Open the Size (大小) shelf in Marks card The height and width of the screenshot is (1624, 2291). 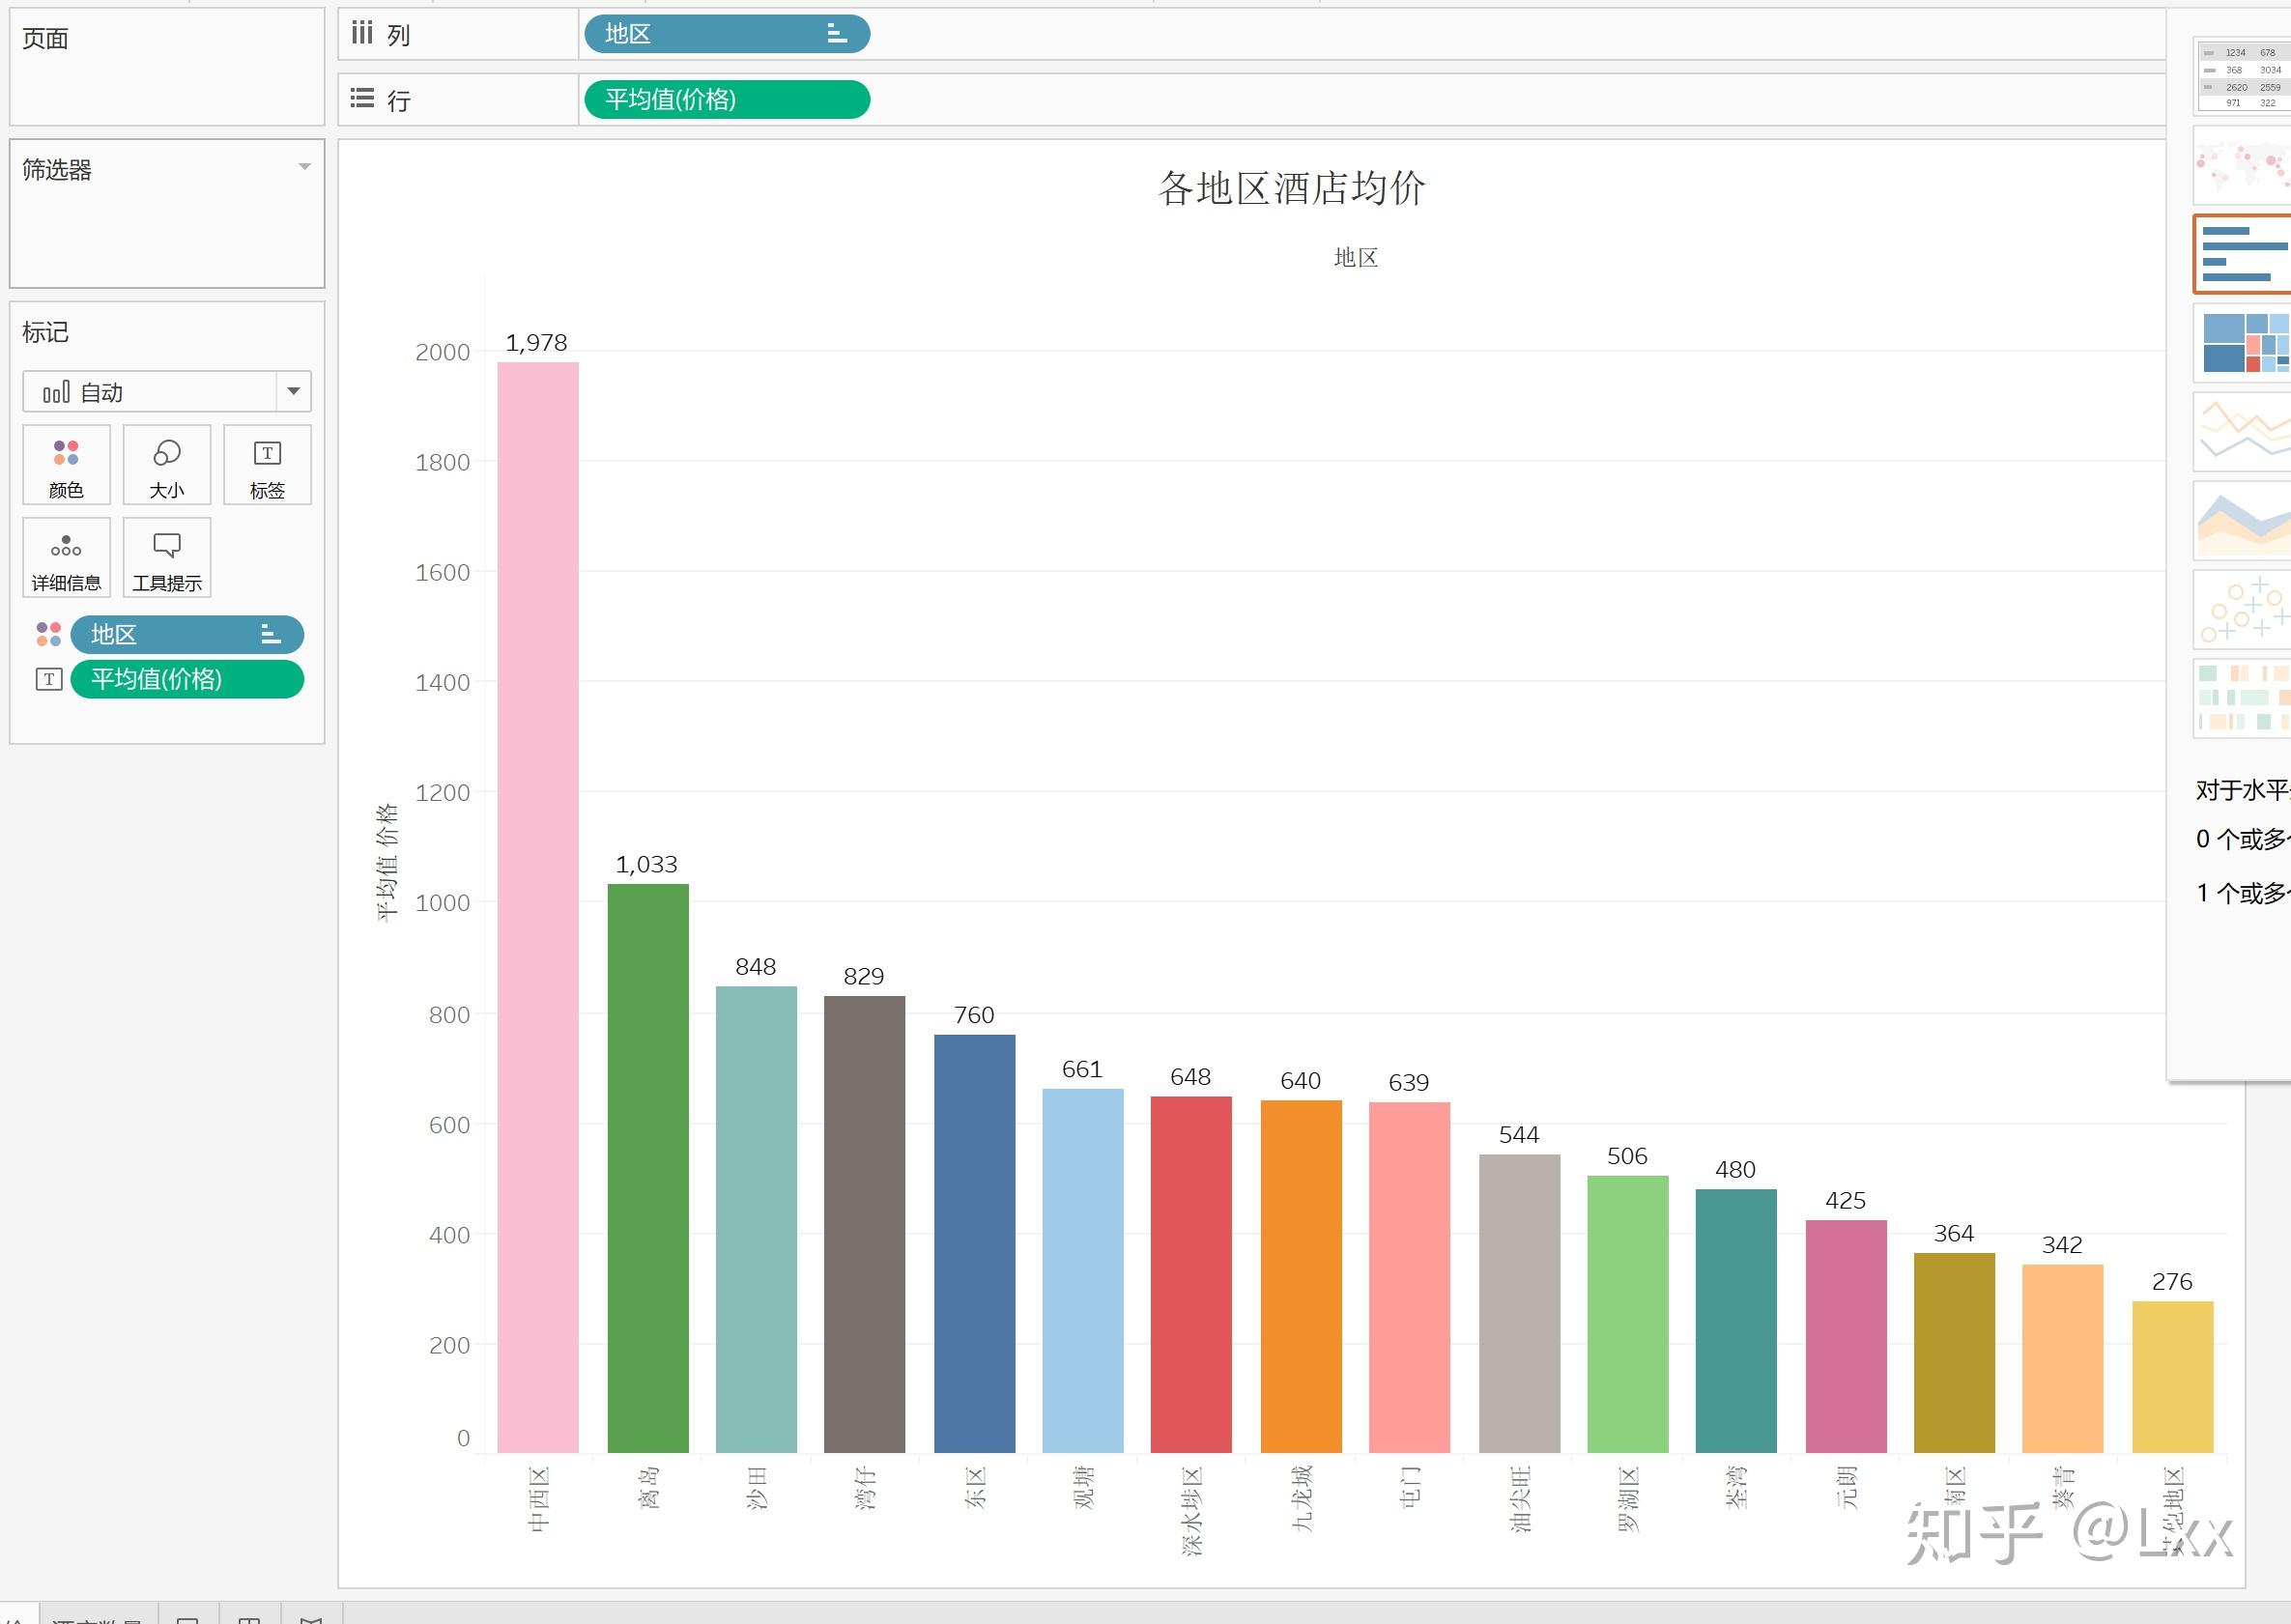click(166, 465)
